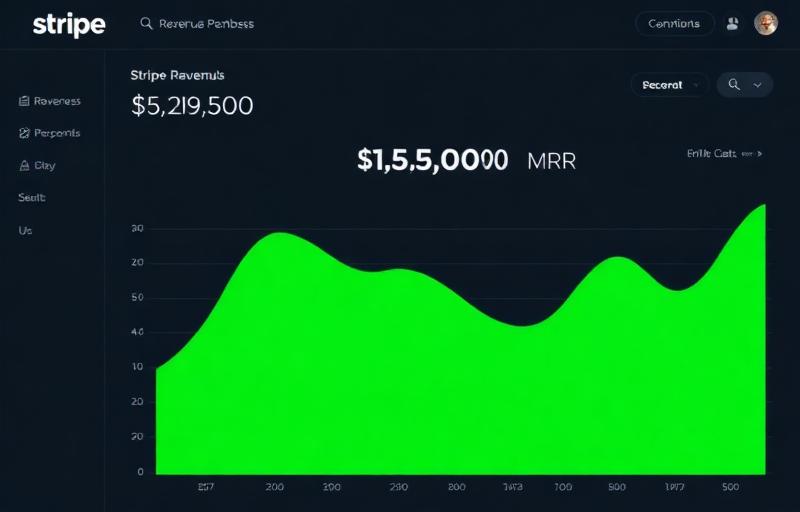Image resolution: width=800 pixels, height=512 pixels.
Task: Open the Peceral dropdown
Action: (669, 85)
